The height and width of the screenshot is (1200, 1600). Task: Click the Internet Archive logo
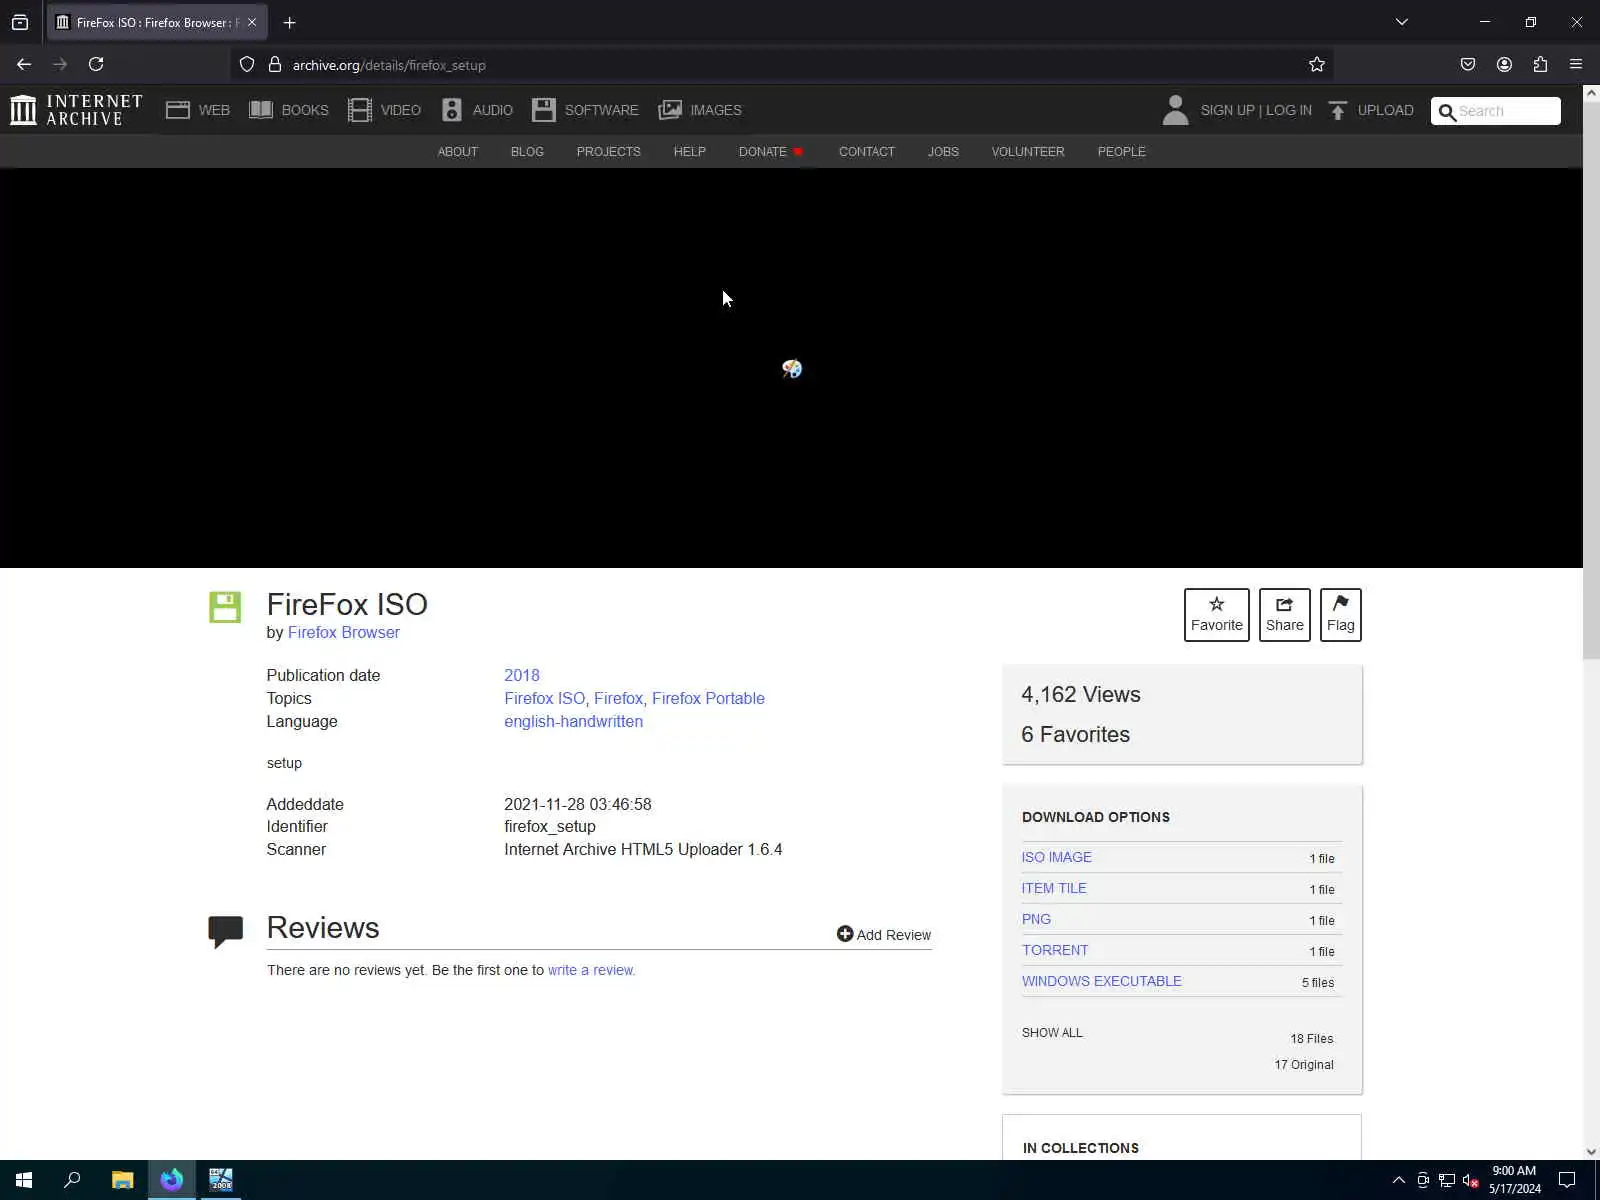(x=76, y=110)
